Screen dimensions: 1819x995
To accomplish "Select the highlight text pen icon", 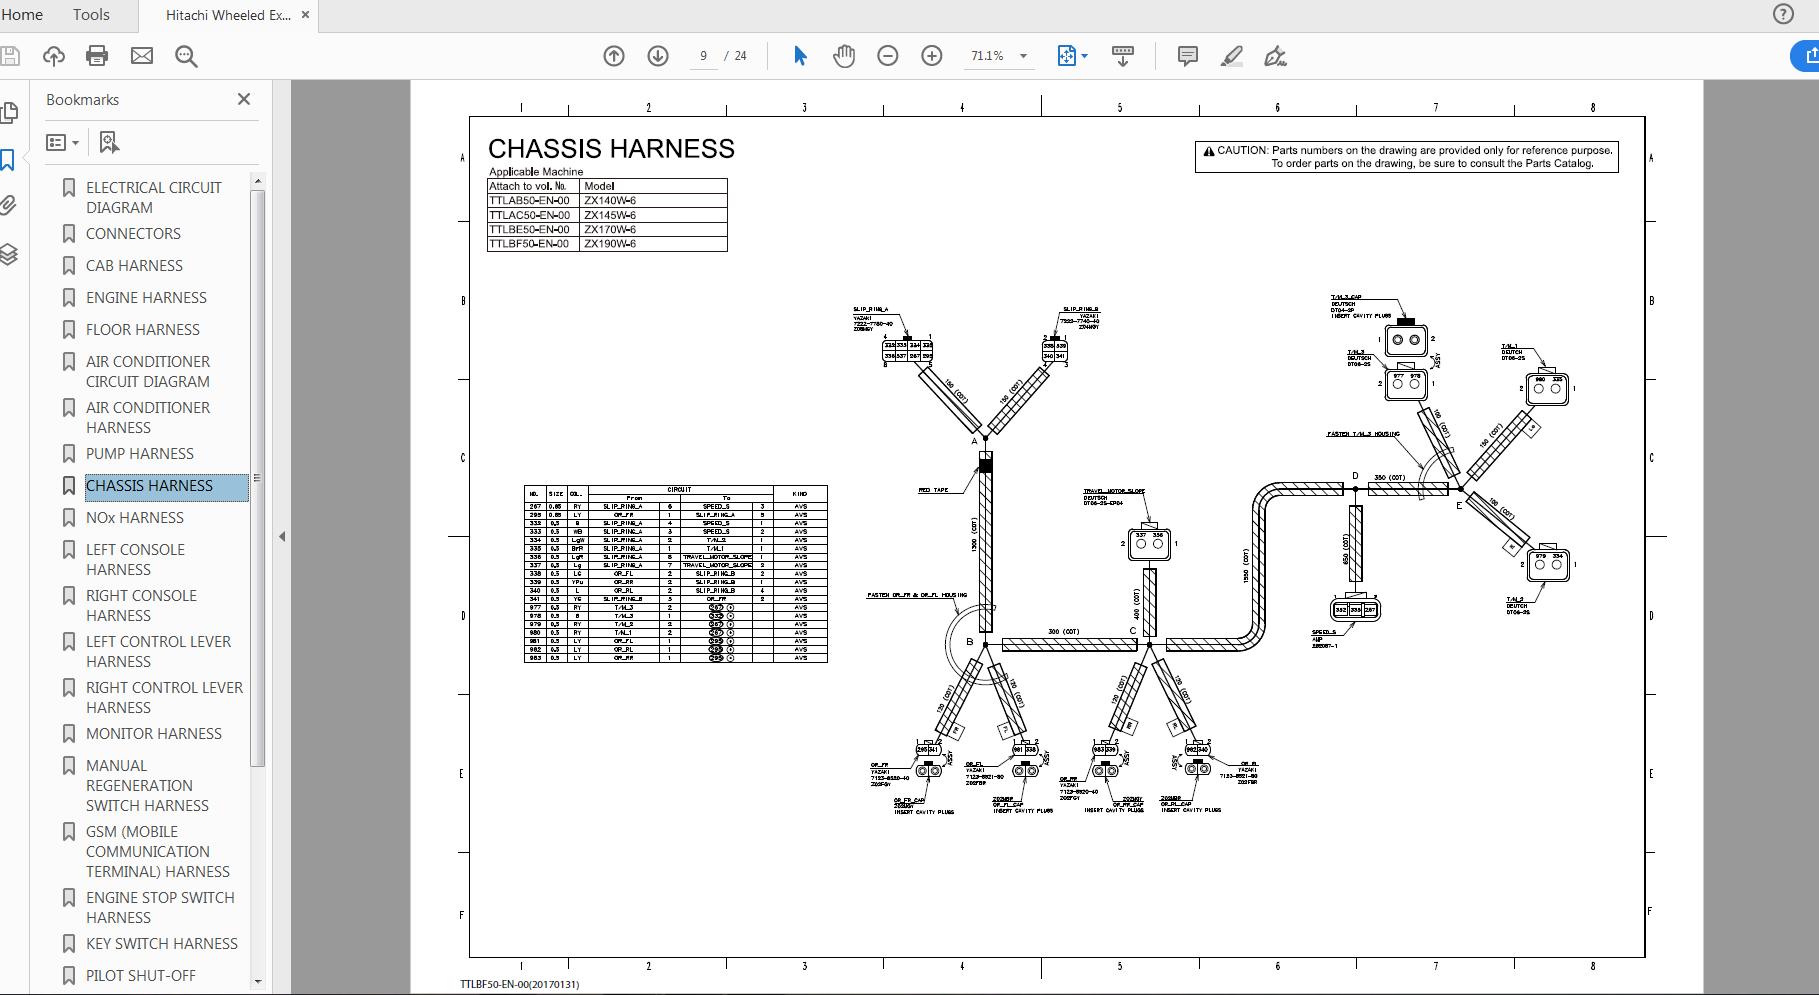I will coord(1232,56).
